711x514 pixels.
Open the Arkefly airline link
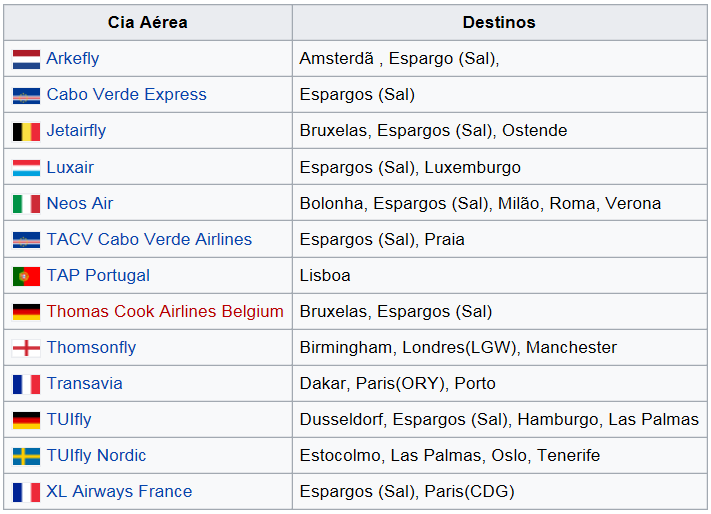point(73,58)
